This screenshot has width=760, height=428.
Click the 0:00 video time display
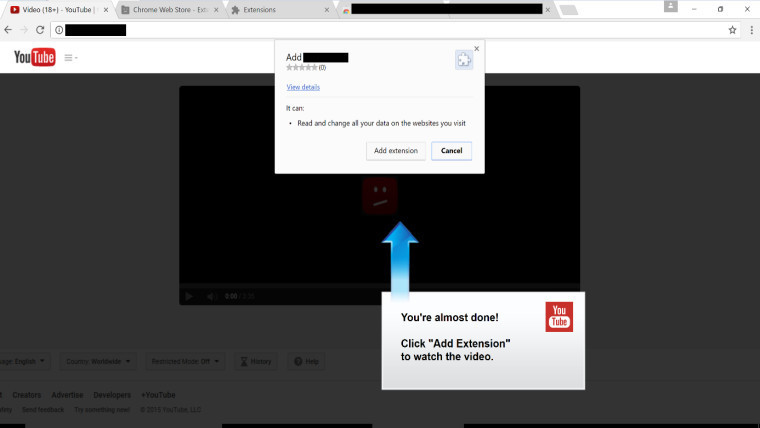pos(231,296)
